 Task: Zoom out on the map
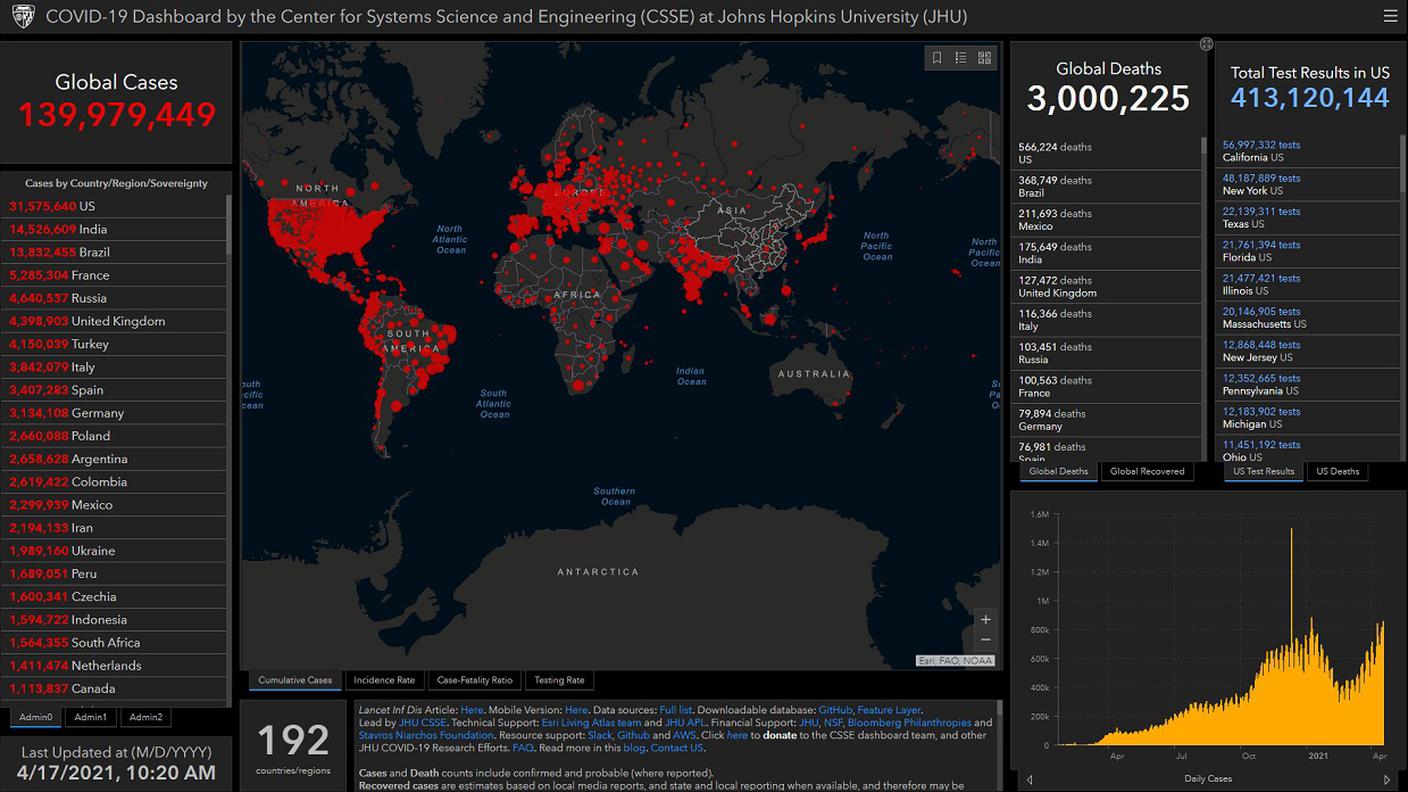986,640
